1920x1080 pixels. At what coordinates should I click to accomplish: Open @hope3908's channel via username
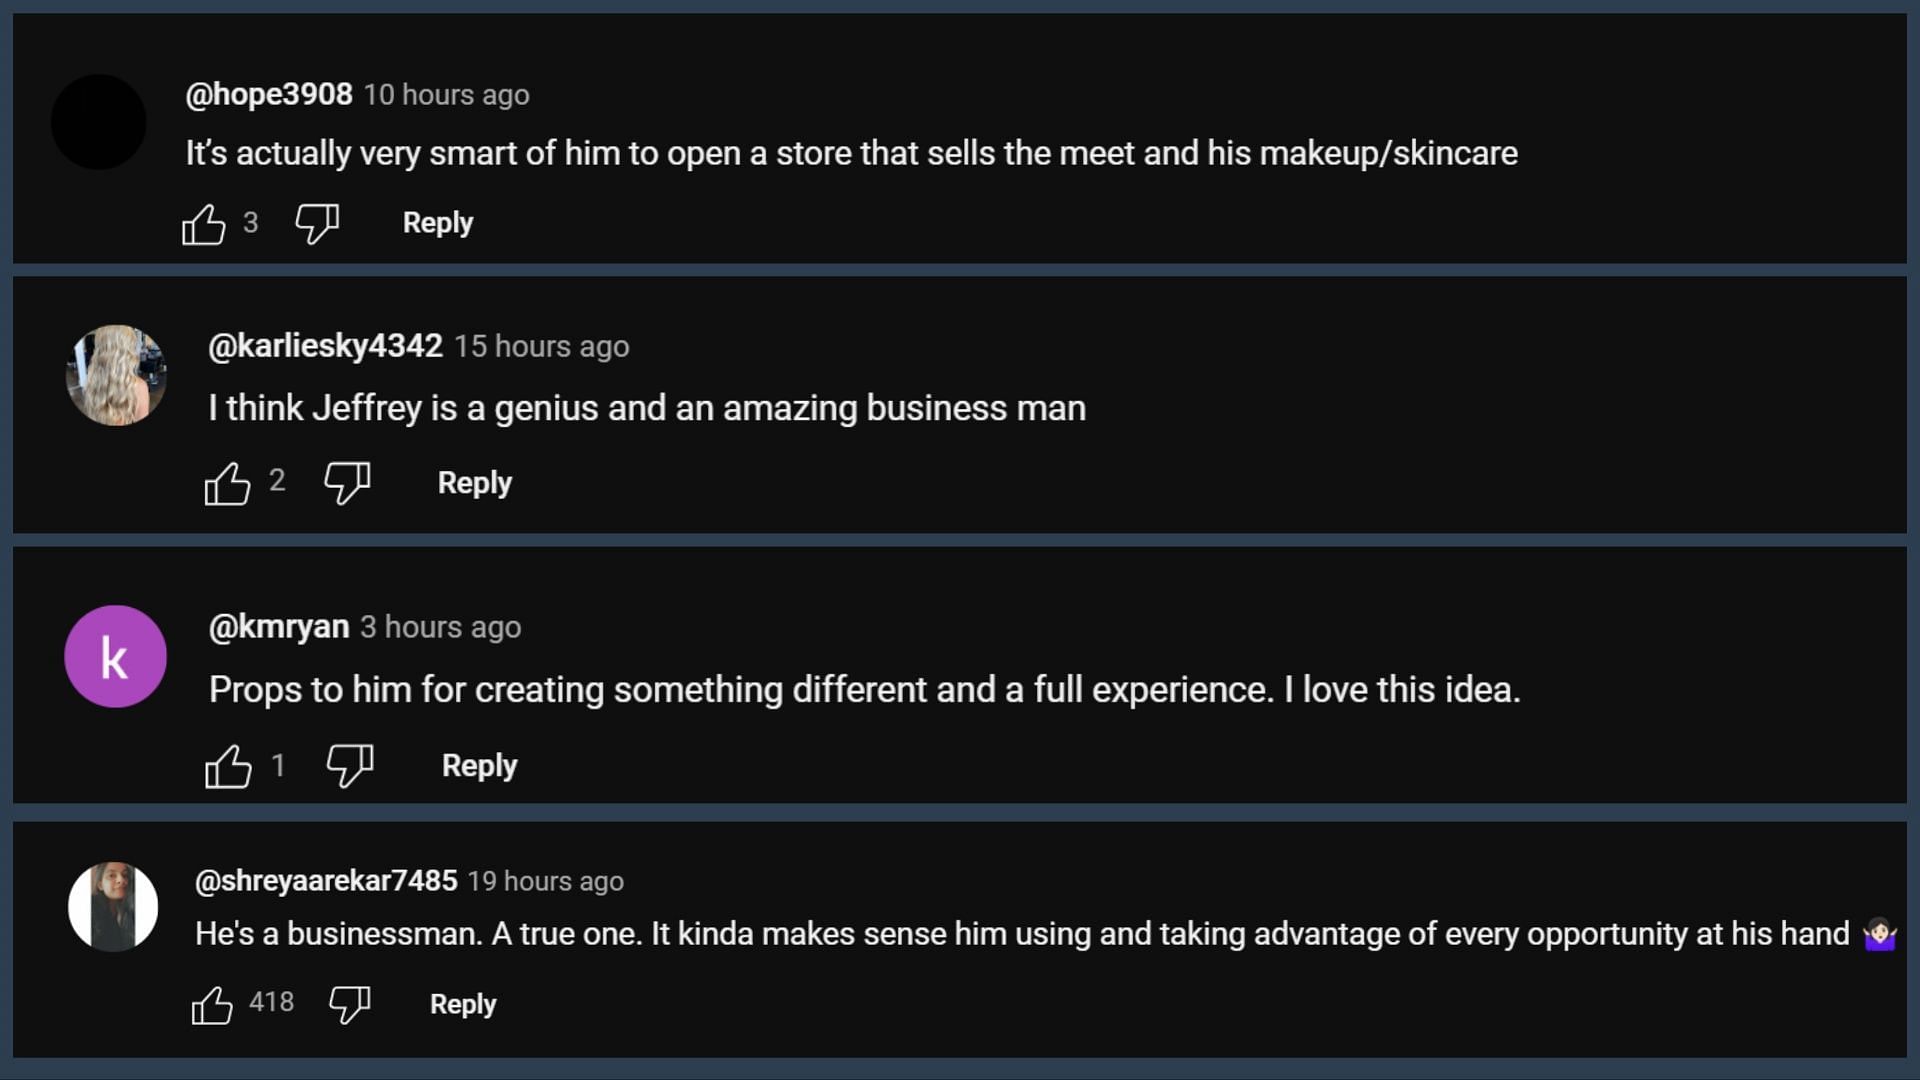pyautogui.click(x=269, y=94)
